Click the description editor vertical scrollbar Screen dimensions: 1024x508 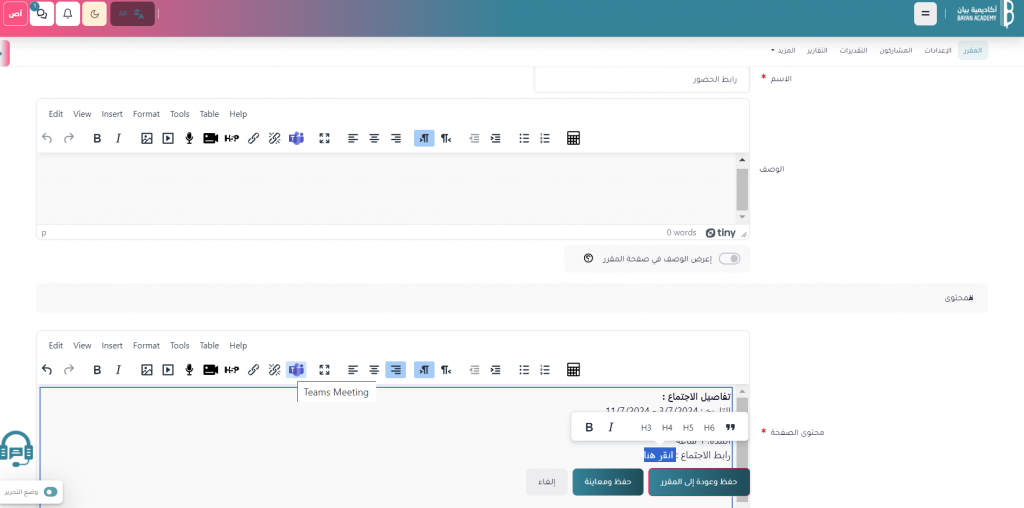pos(742,190)
